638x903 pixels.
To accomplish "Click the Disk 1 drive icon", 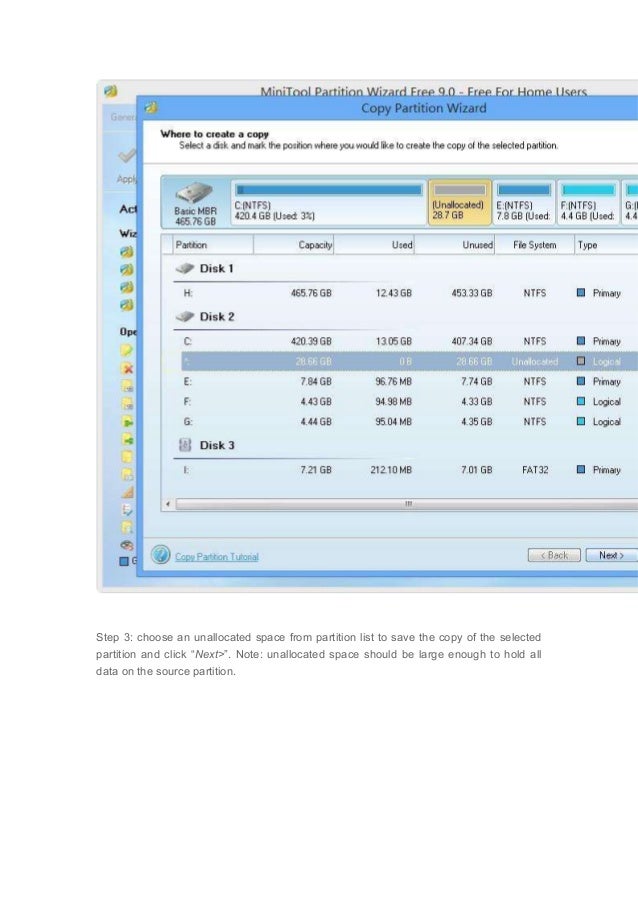I will 185,268.
